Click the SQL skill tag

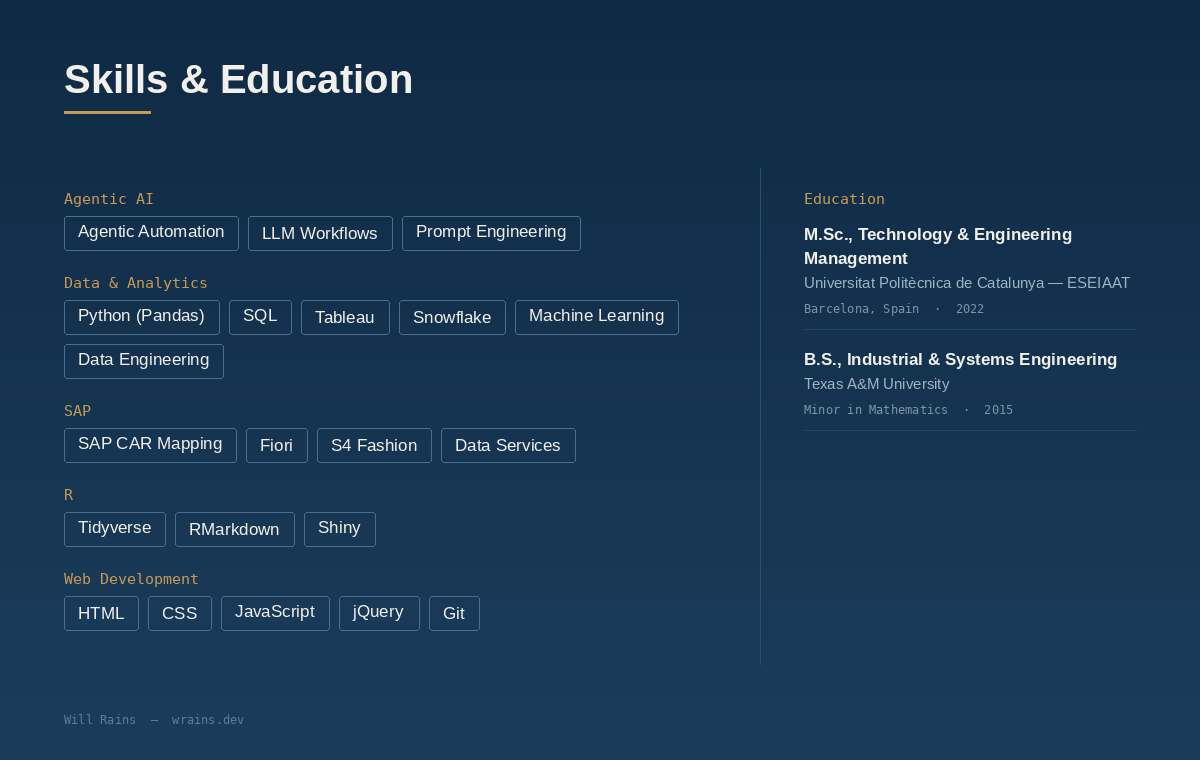click(x=260, y=317)
